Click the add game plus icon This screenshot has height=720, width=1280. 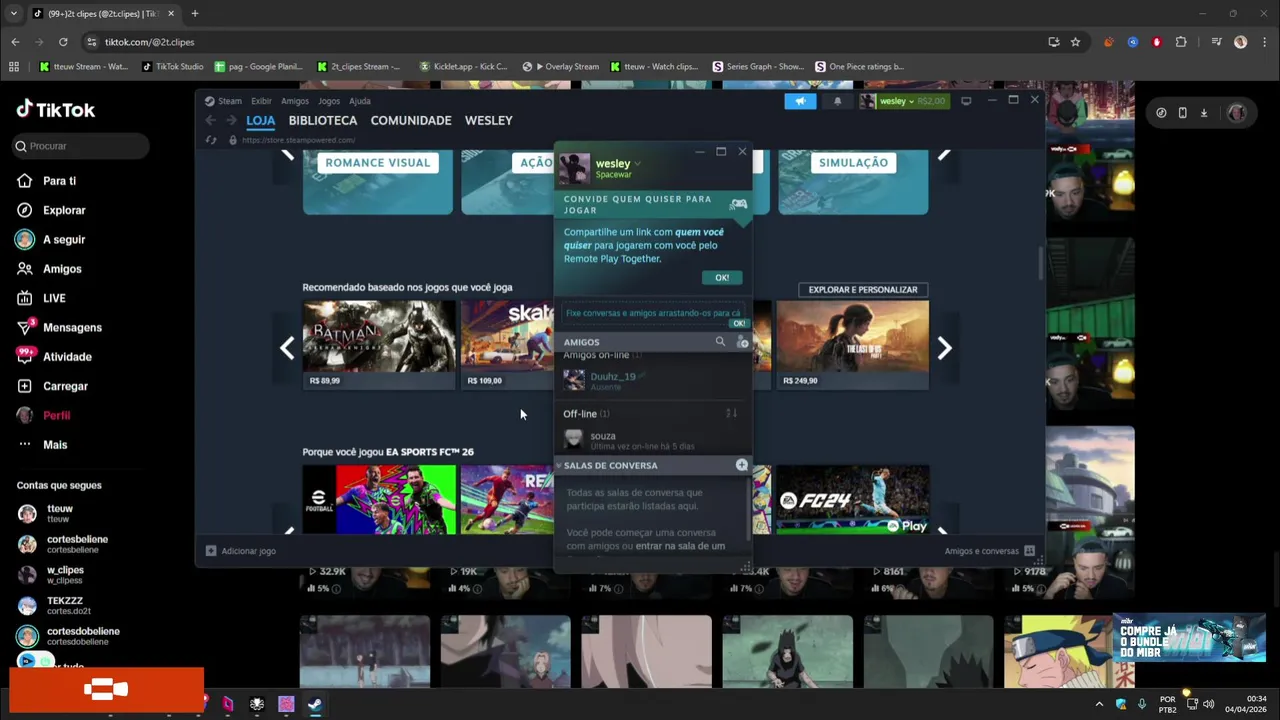[x=211, y=551]
